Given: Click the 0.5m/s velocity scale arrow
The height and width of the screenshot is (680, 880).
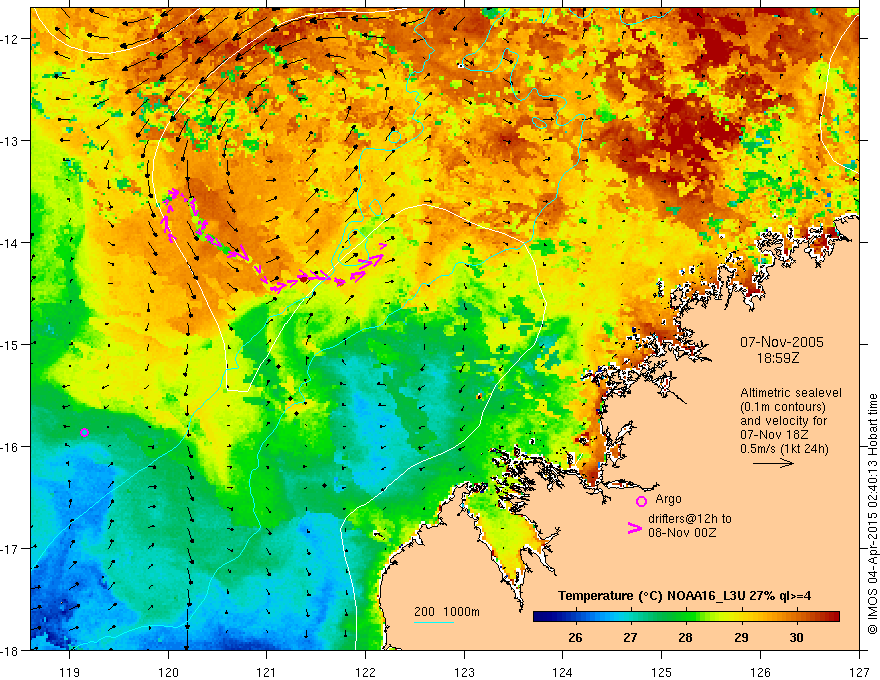Looking at the screenshot, I should pyautogui.click(x=773, y=463).
